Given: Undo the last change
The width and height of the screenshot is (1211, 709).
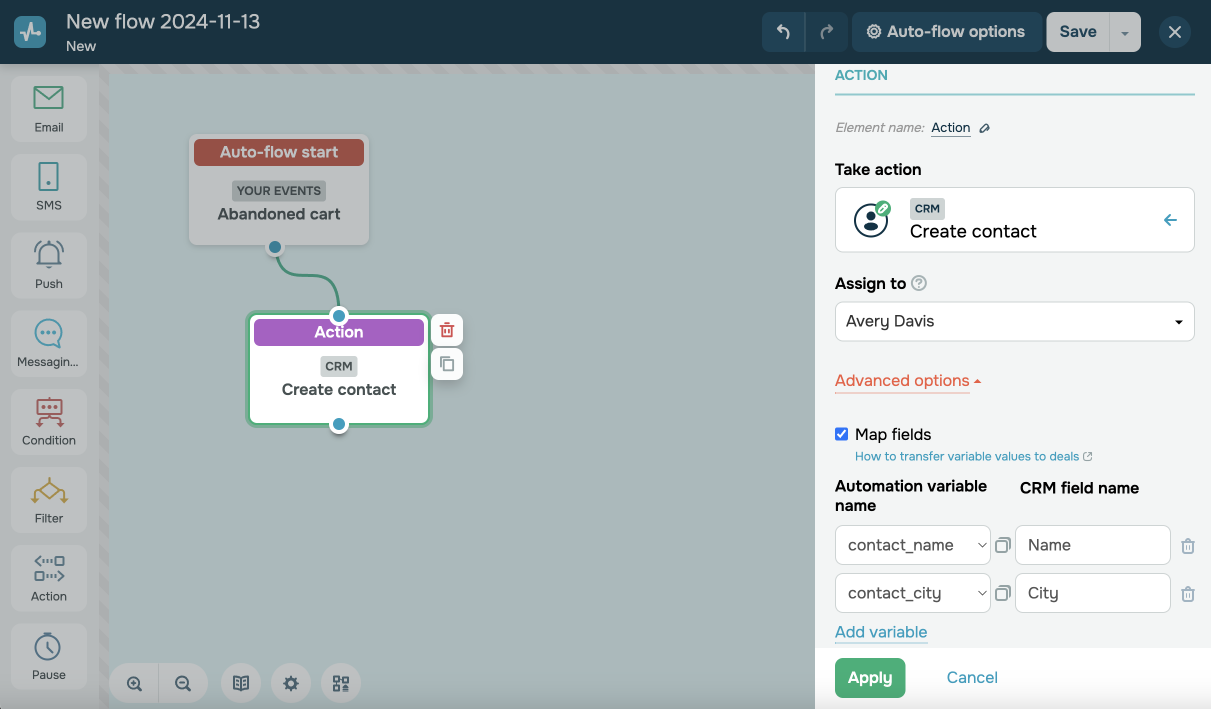Looking at the screenshot, I should pos(783,32).
